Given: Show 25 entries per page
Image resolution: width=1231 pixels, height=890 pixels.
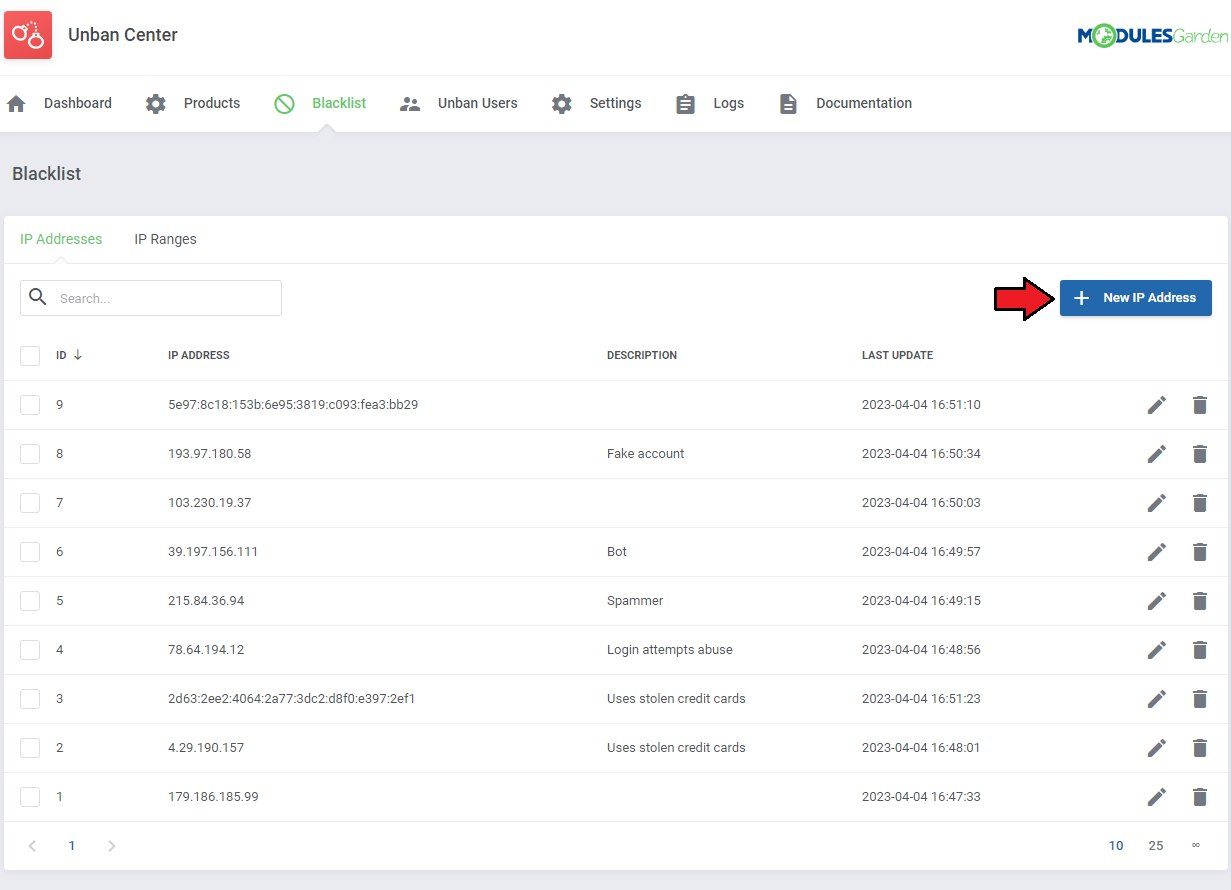Looking at the screenshot, I should click(1156, 846).
